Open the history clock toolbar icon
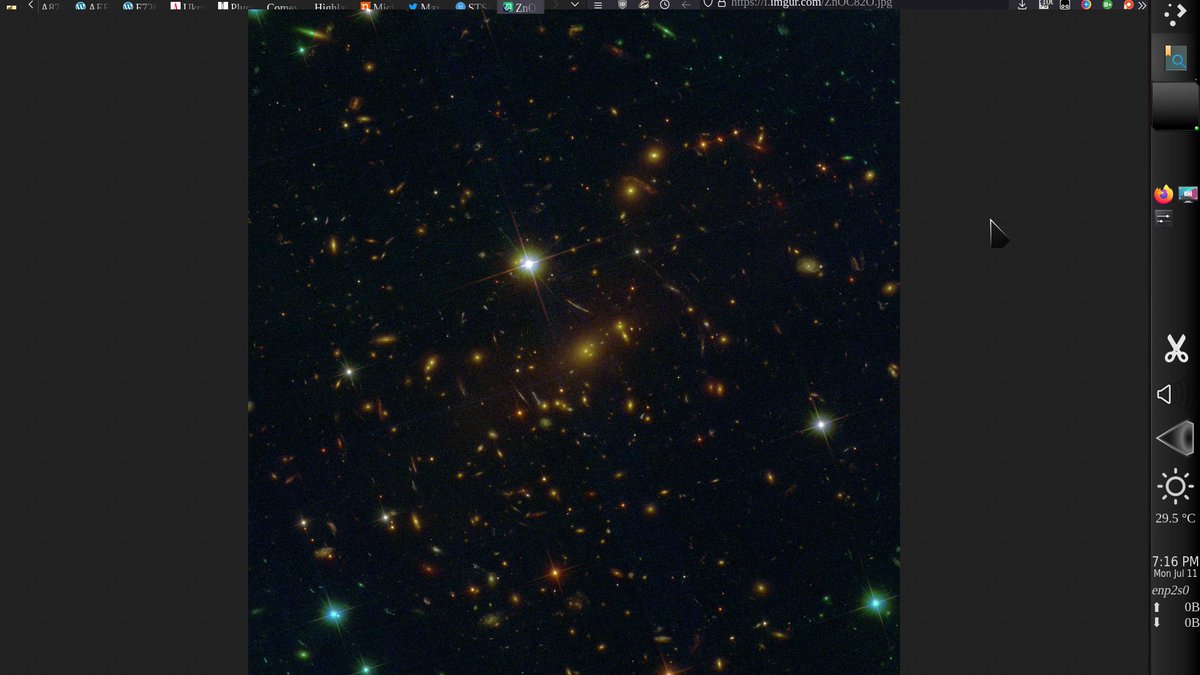The height and width of the screenshot is (675, 1200). (x=664, y=5)
